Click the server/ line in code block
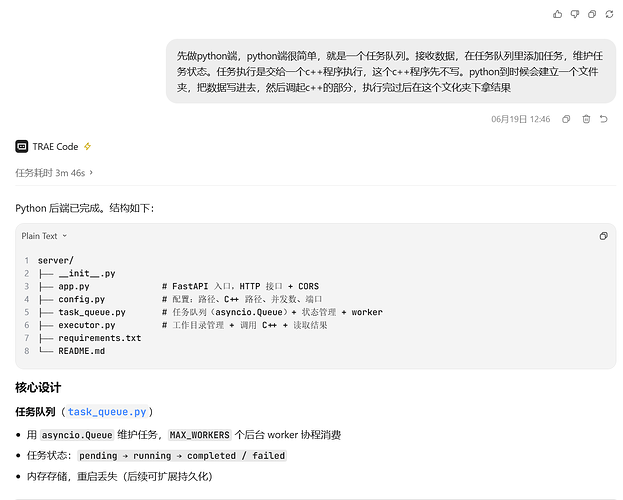This screenshot has width=623, height=500. (x=56, y=261)
